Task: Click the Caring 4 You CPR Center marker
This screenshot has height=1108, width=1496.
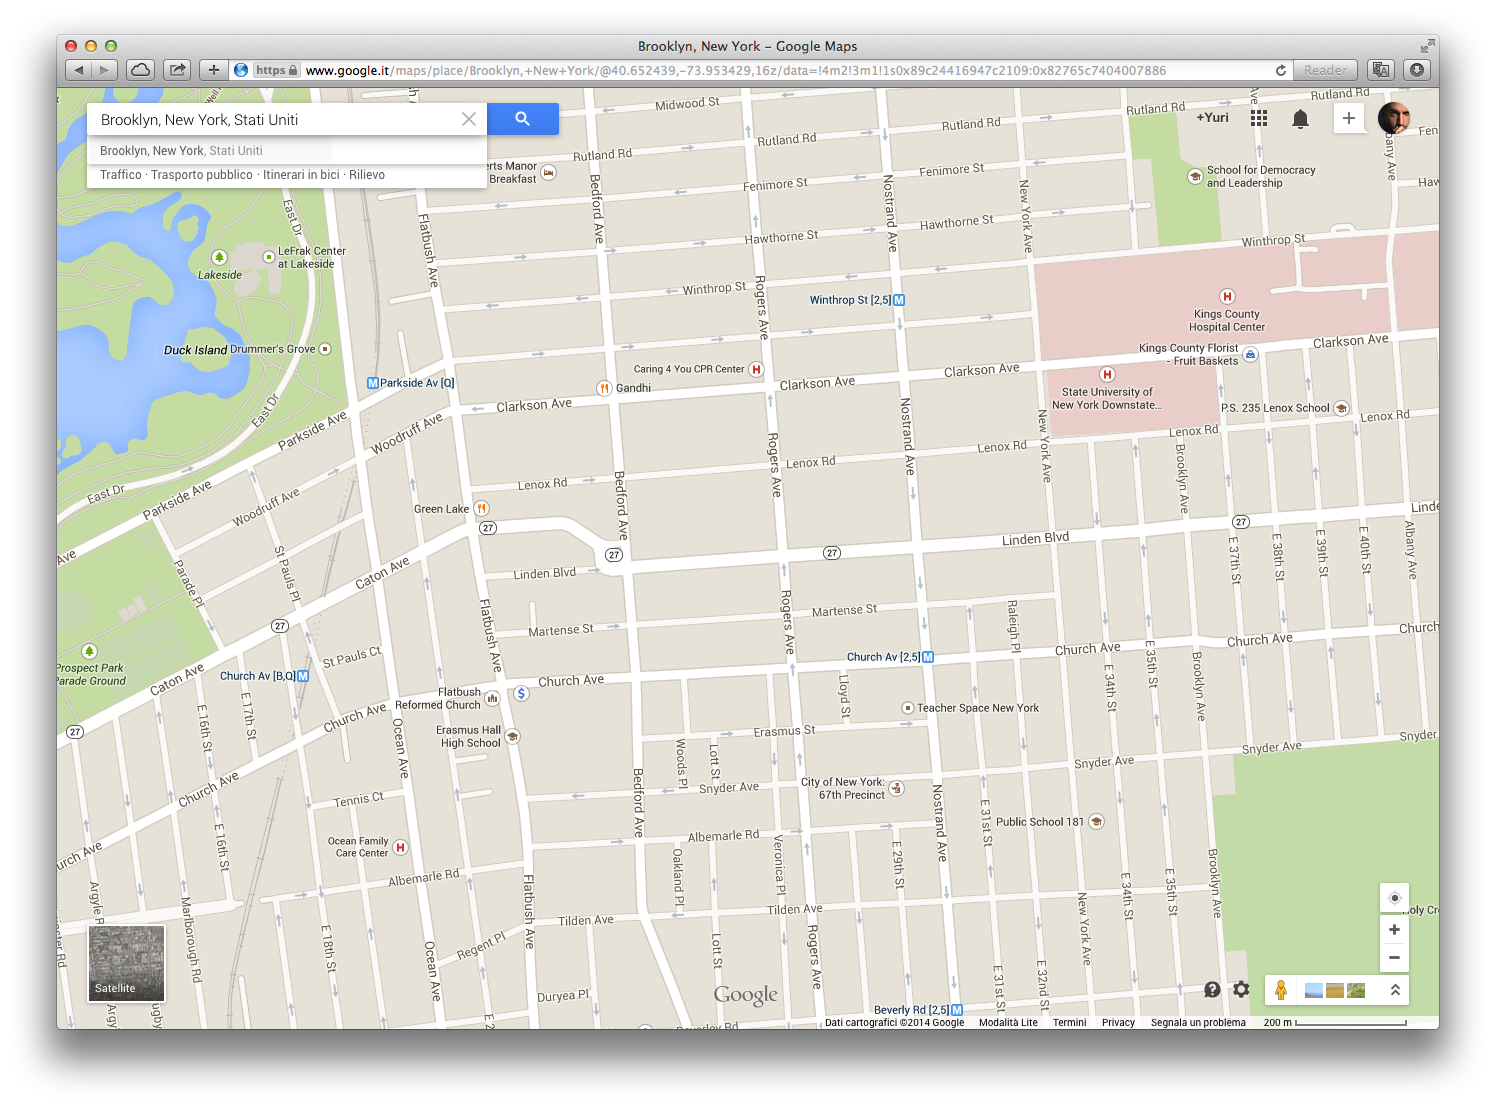Action: pos(756,369)
